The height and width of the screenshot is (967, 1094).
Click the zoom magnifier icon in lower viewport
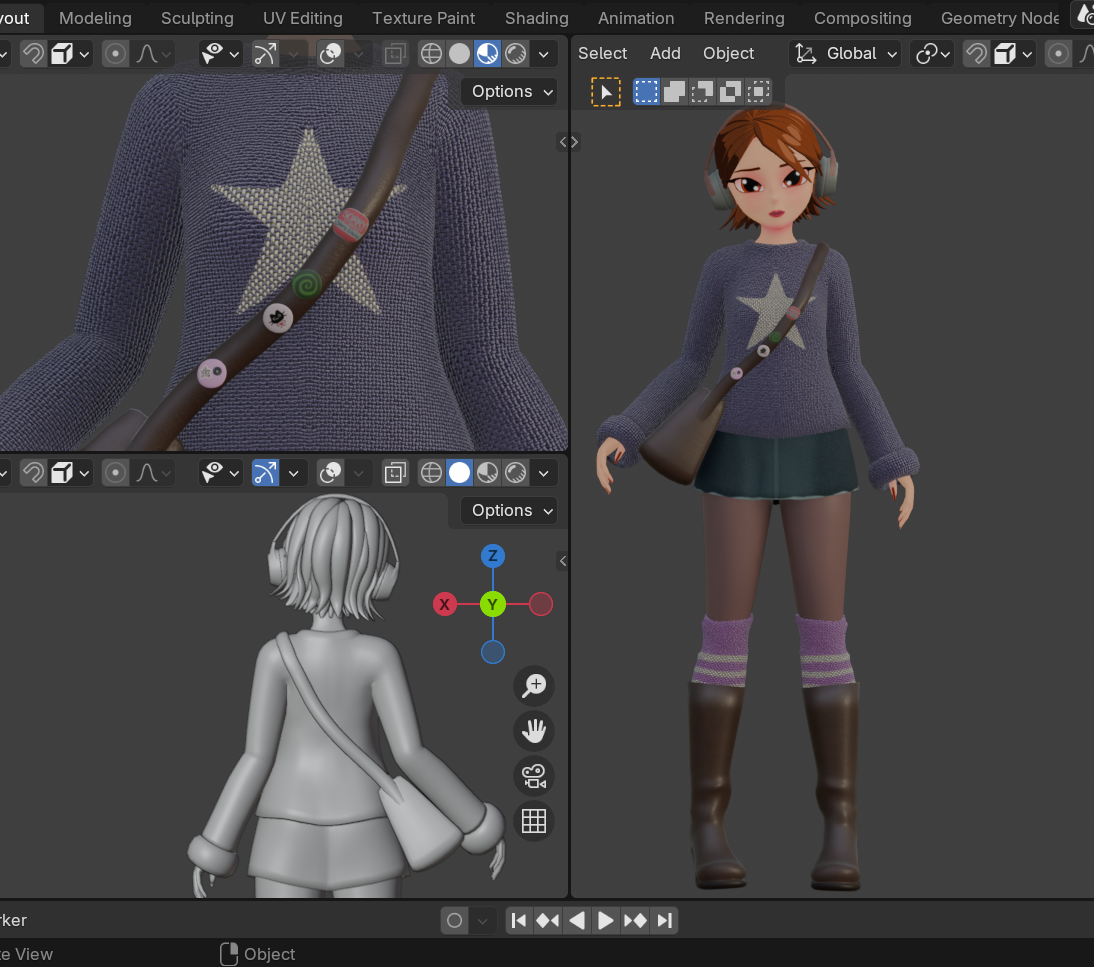(534, 685)
